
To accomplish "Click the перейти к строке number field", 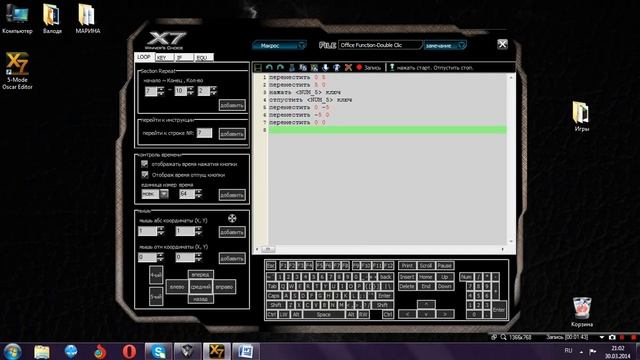I will [x=204, y=133].
